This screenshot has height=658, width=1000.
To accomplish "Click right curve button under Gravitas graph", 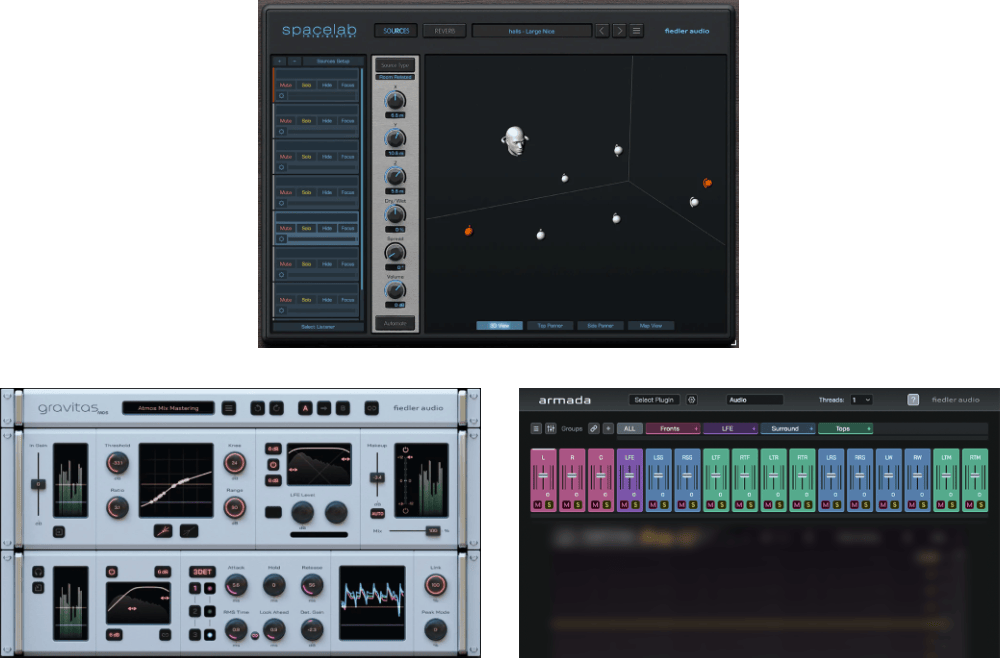I will tap(189, 530).
